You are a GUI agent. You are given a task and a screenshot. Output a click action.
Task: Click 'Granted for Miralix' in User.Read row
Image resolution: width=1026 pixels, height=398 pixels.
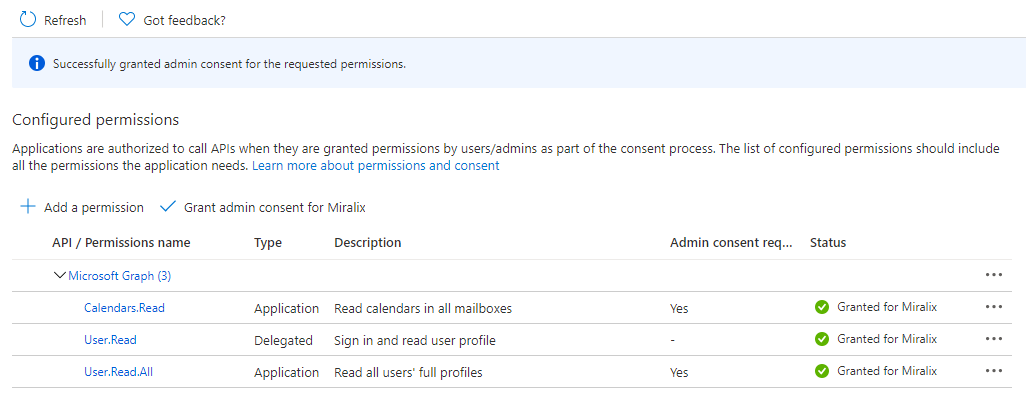887,339
